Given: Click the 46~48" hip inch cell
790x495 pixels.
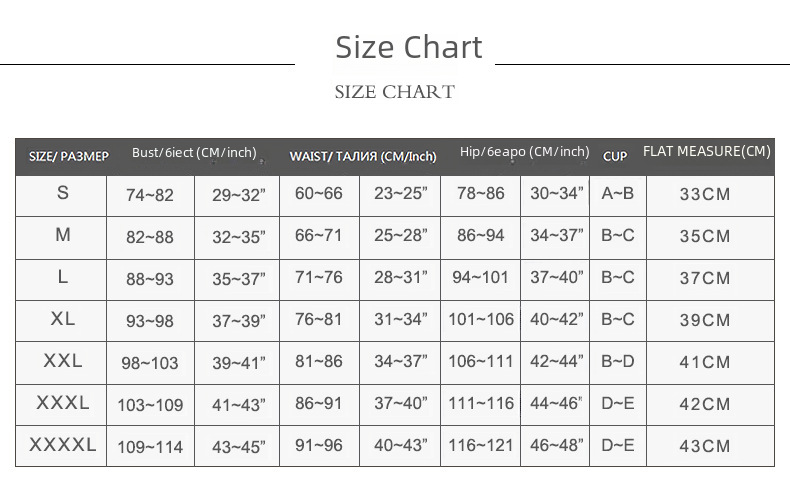Looking at the screenshot, I should [x=557, y=445].
